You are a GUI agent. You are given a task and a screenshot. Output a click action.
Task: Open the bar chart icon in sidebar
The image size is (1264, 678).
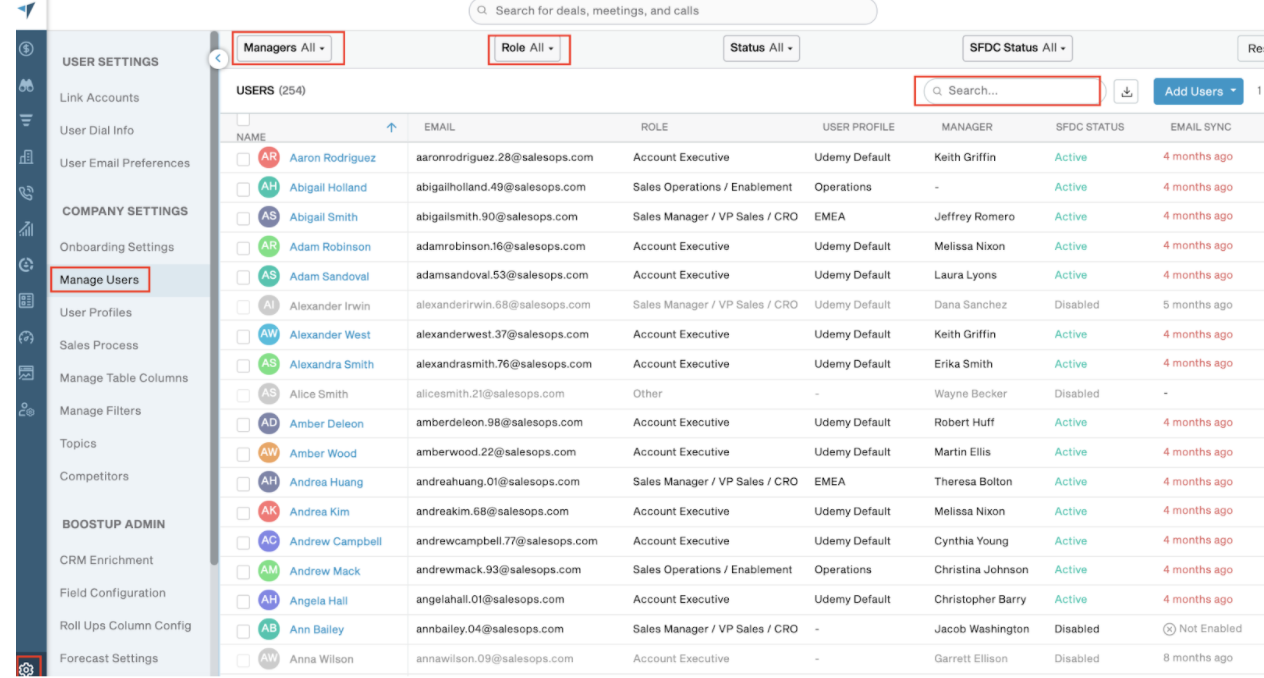26,229
